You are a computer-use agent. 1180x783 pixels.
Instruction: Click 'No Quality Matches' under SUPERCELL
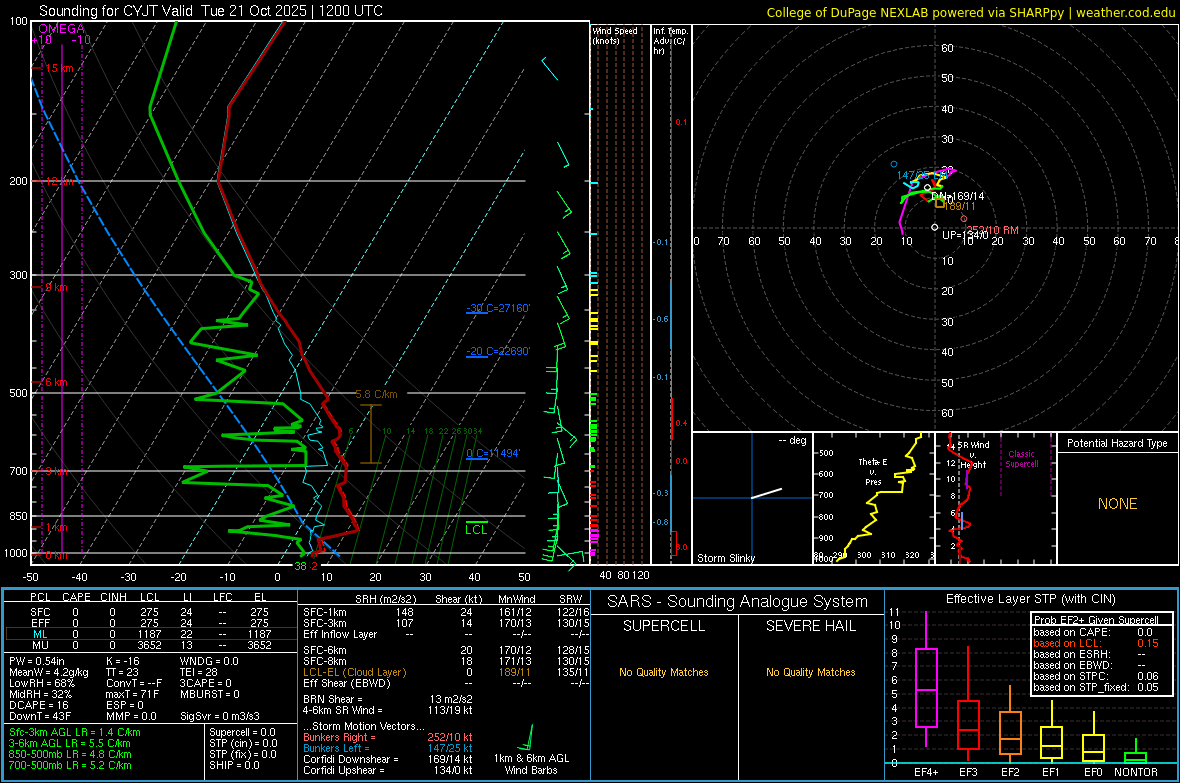[664, 672]
